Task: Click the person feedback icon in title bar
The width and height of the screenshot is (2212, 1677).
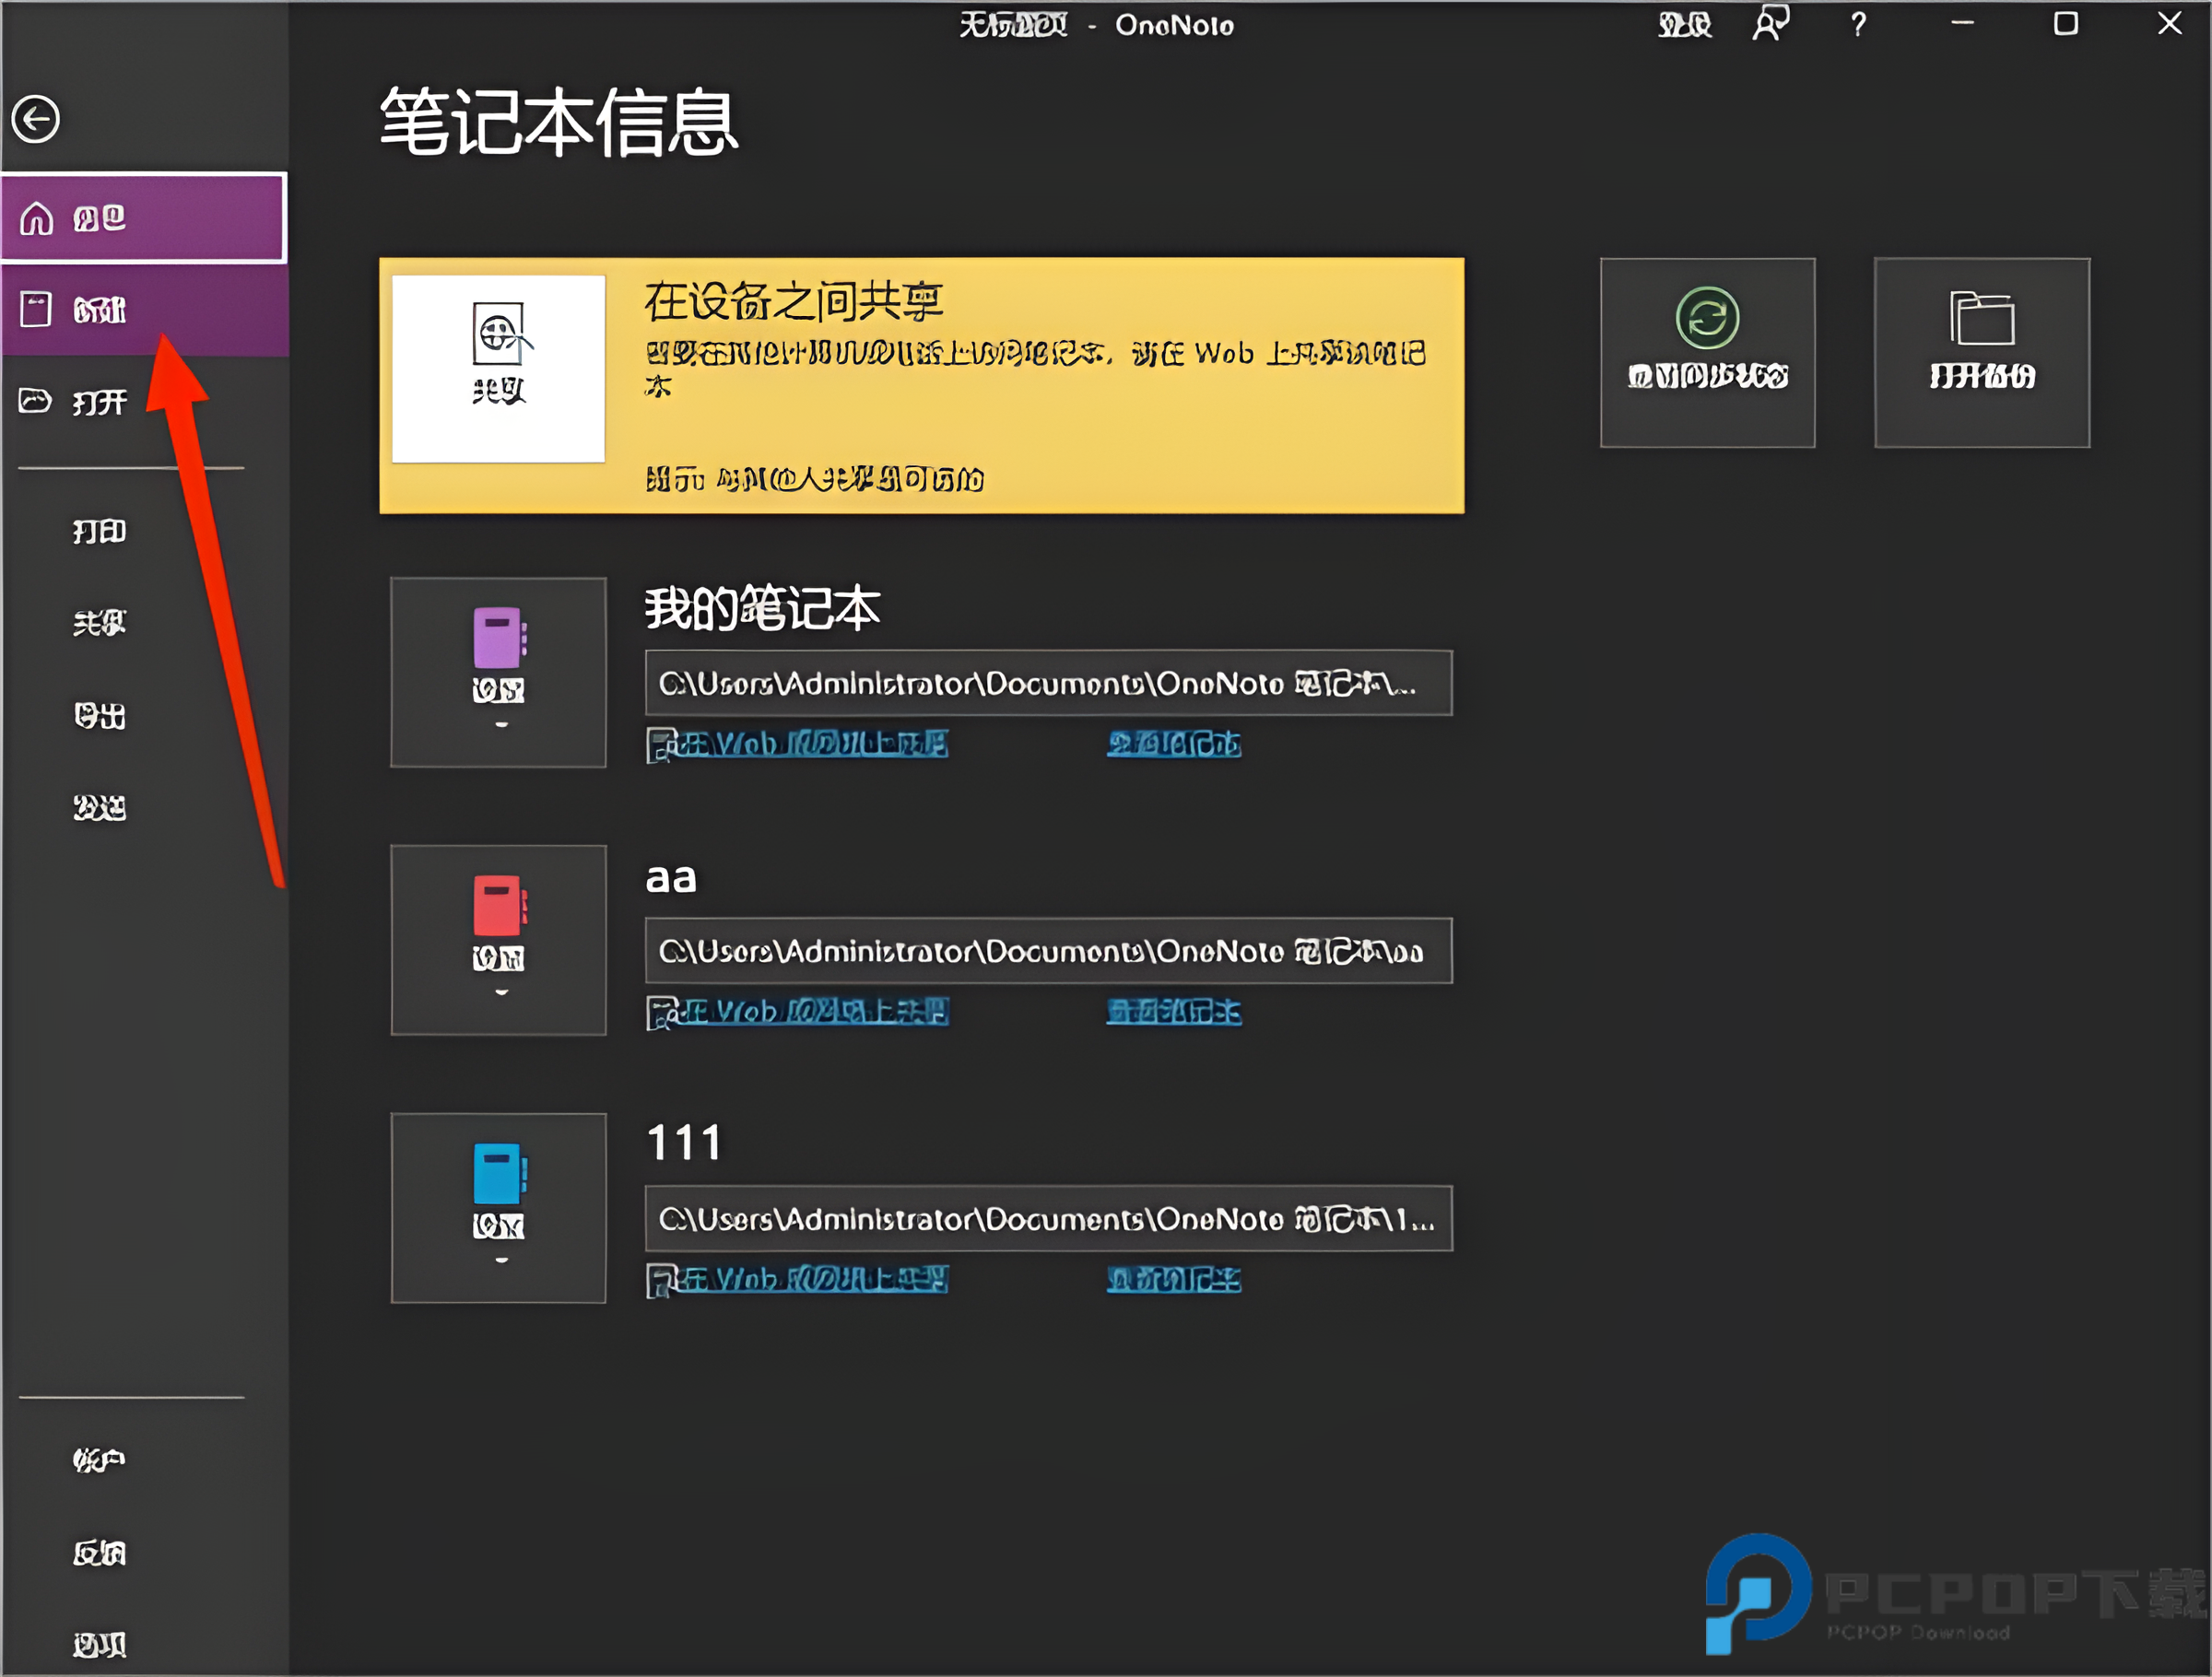Action: coord(1771,24)
